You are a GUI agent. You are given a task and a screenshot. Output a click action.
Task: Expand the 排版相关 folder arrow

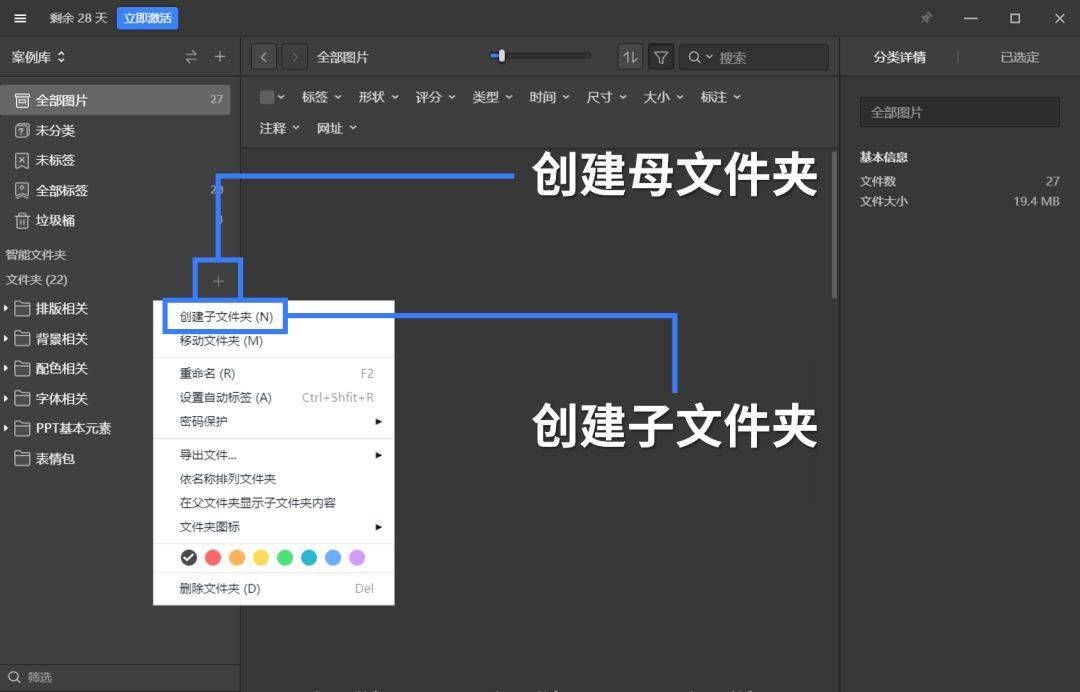point(6,308)
